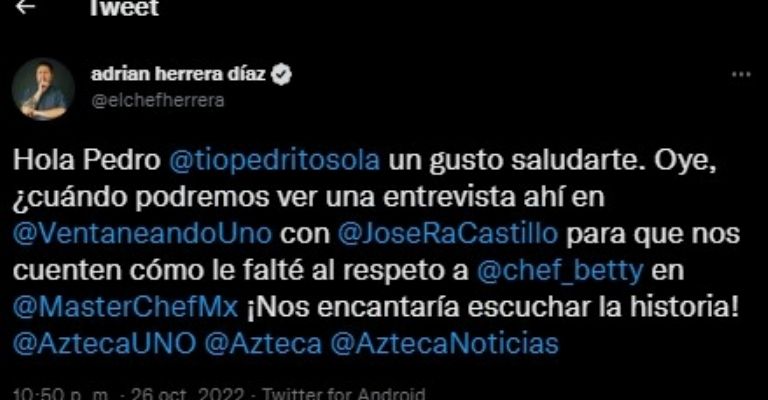Open the @tiopedritosola mention
768x400 pixels.
coord(274,161)
